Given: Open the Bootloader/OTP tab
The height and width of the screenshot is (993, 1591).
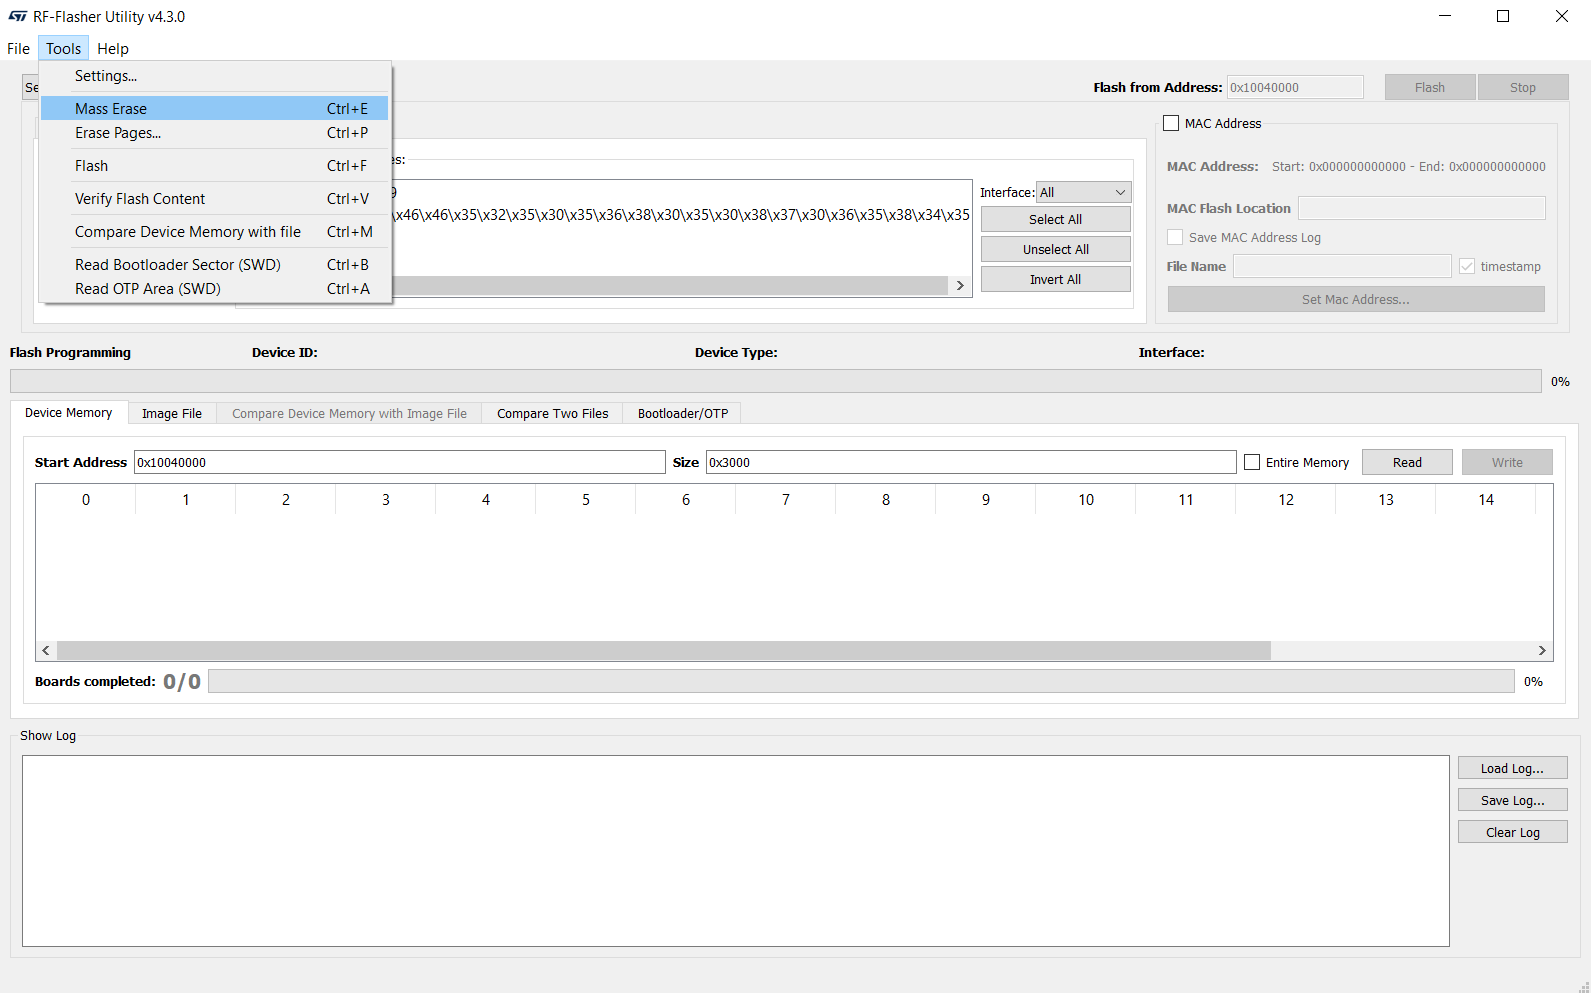Looking at the screenshot, I should [683, 414].
